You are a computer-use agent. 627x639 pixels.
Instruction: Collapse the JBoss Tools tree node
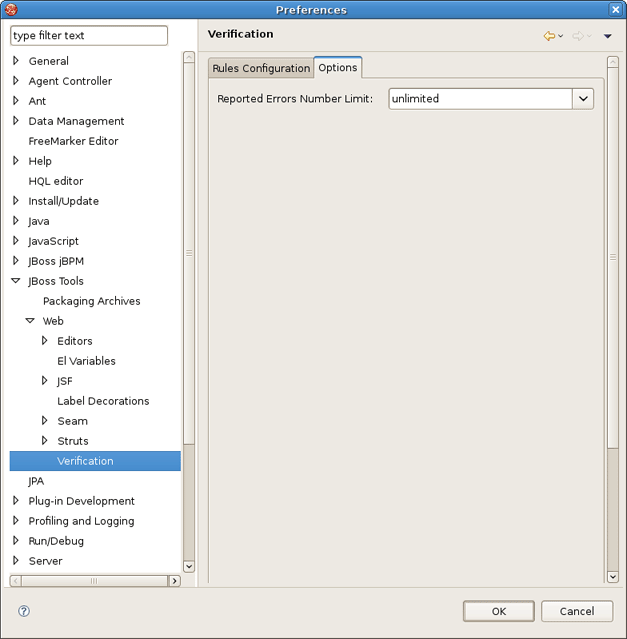[x=16, y=281]
